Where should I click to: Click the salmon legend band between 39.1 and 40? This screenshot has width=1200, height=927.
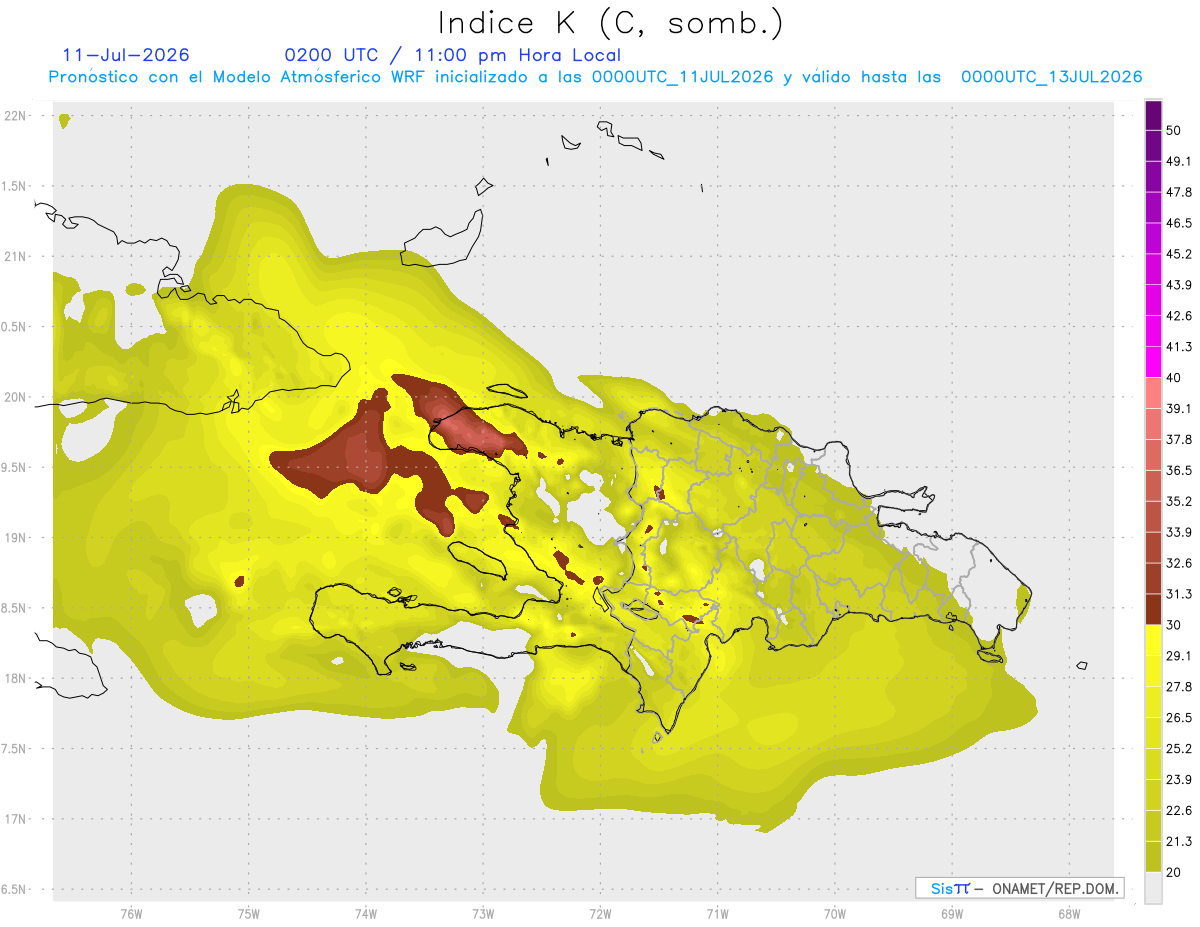[1154, 392]
